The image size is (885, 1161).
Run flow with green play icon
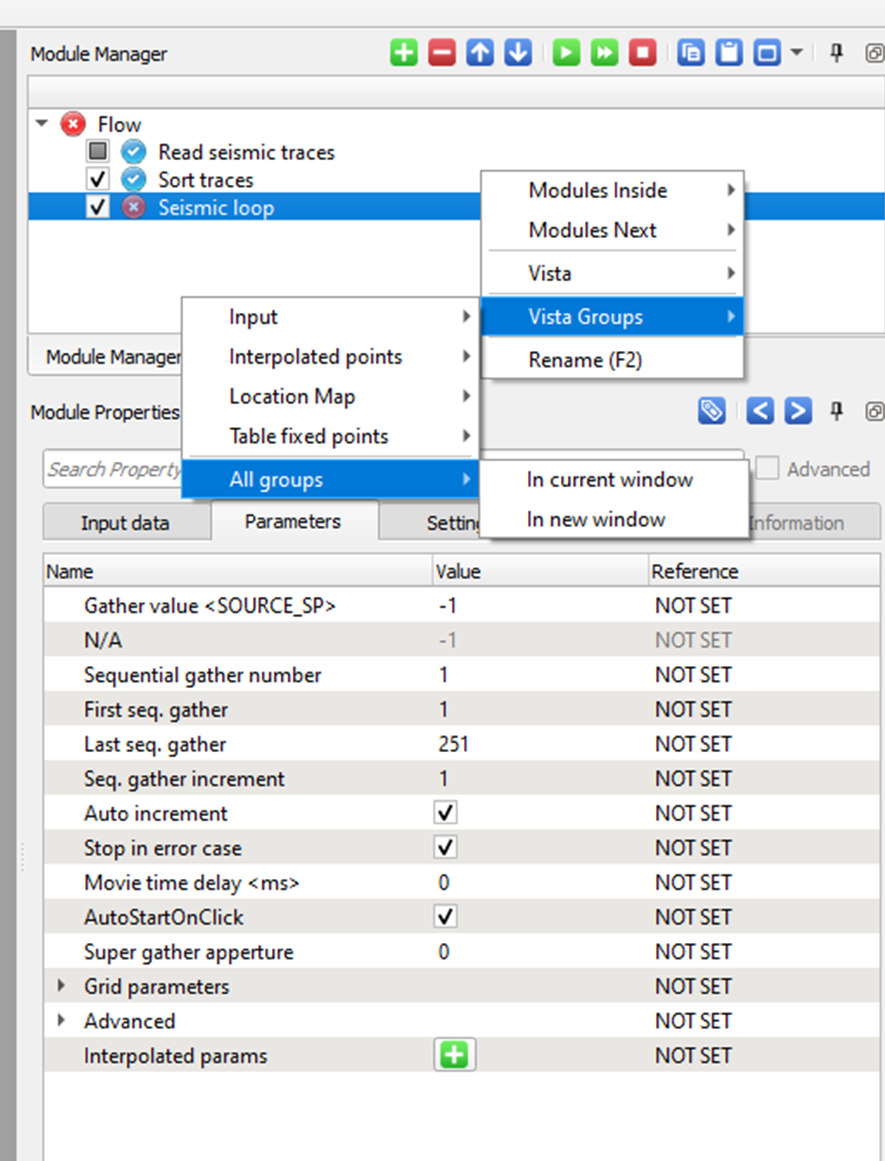pyautogui.click(x=566, y=53)
